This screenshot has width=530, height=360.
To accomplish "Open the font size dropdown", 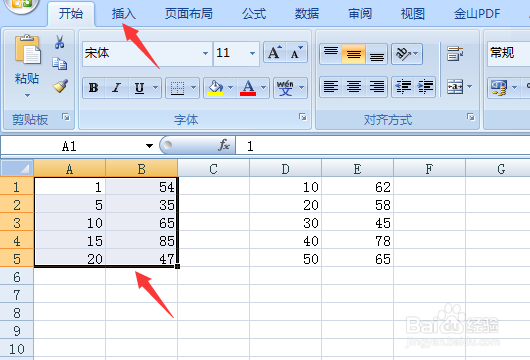I will [252, 53].
